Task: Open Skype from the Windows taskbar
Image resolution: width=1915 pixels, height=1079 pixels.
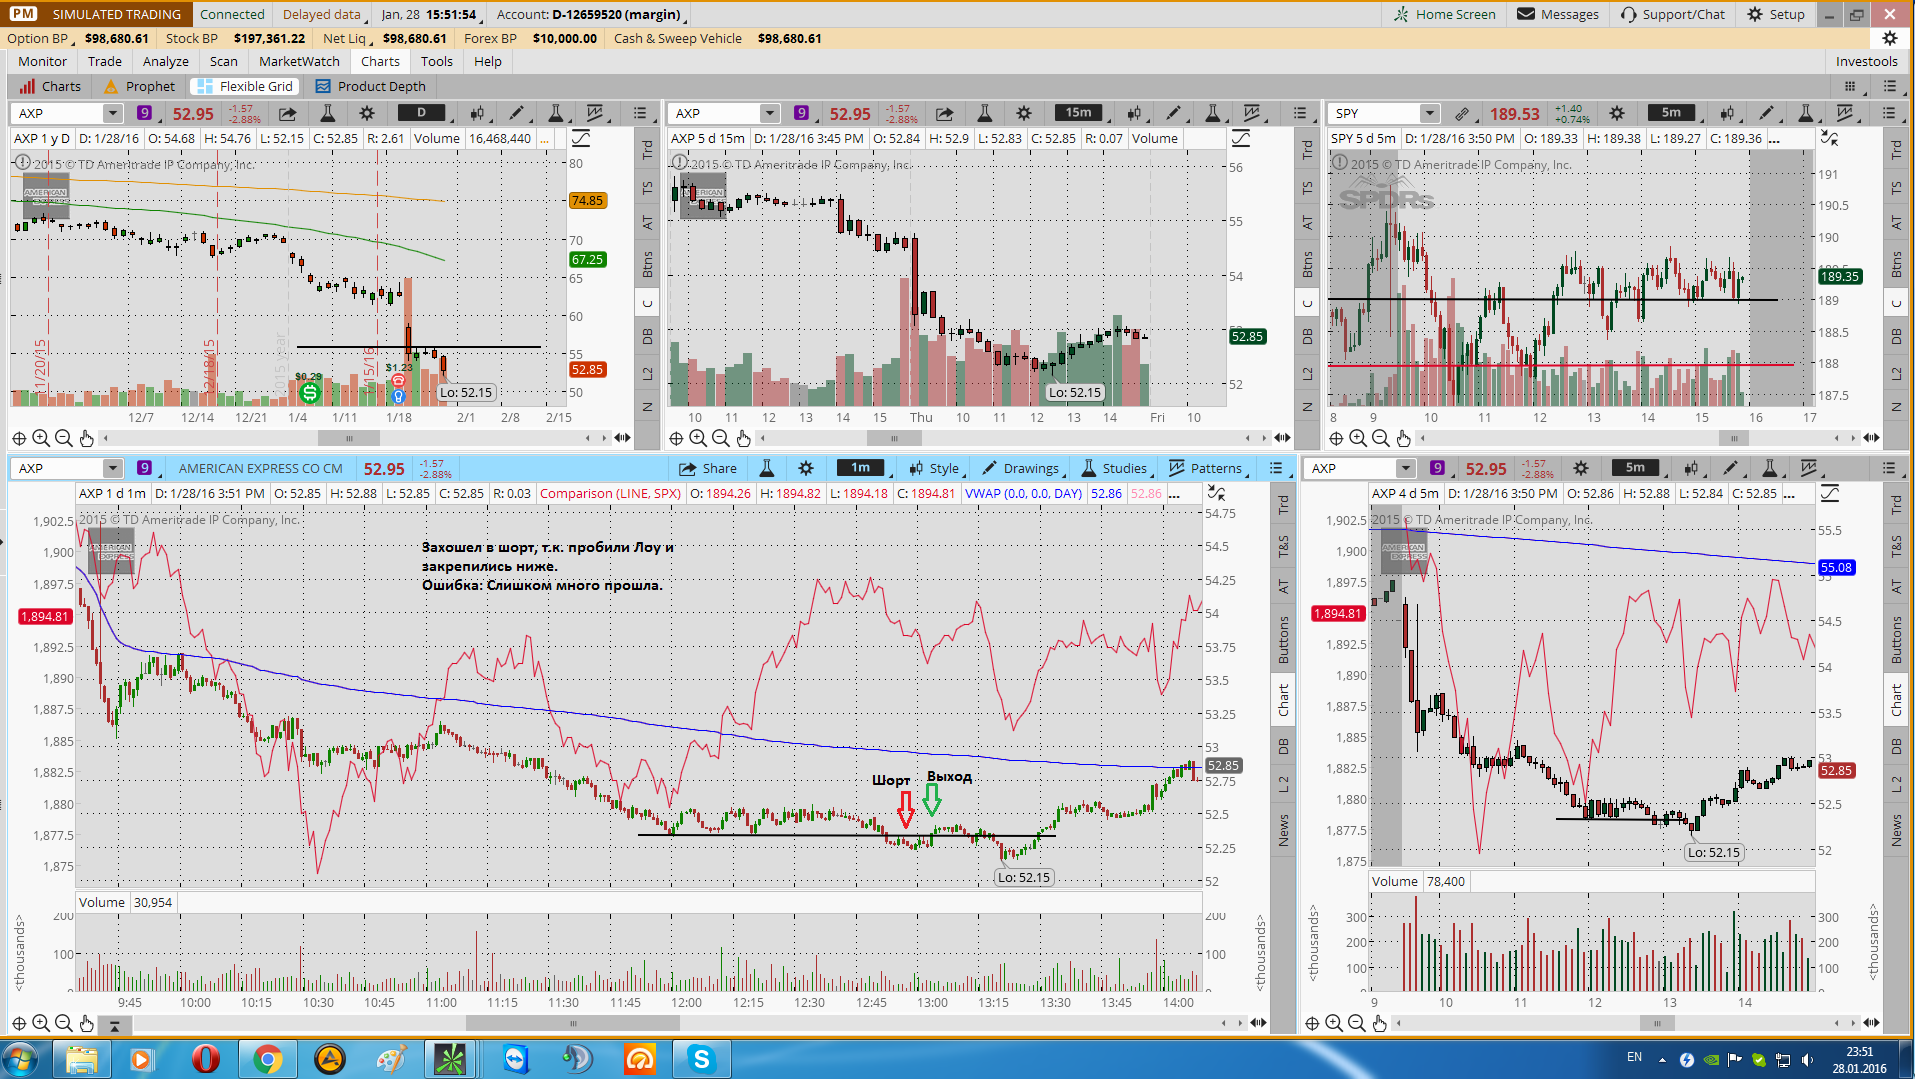Action: (x=701, y=1059)
